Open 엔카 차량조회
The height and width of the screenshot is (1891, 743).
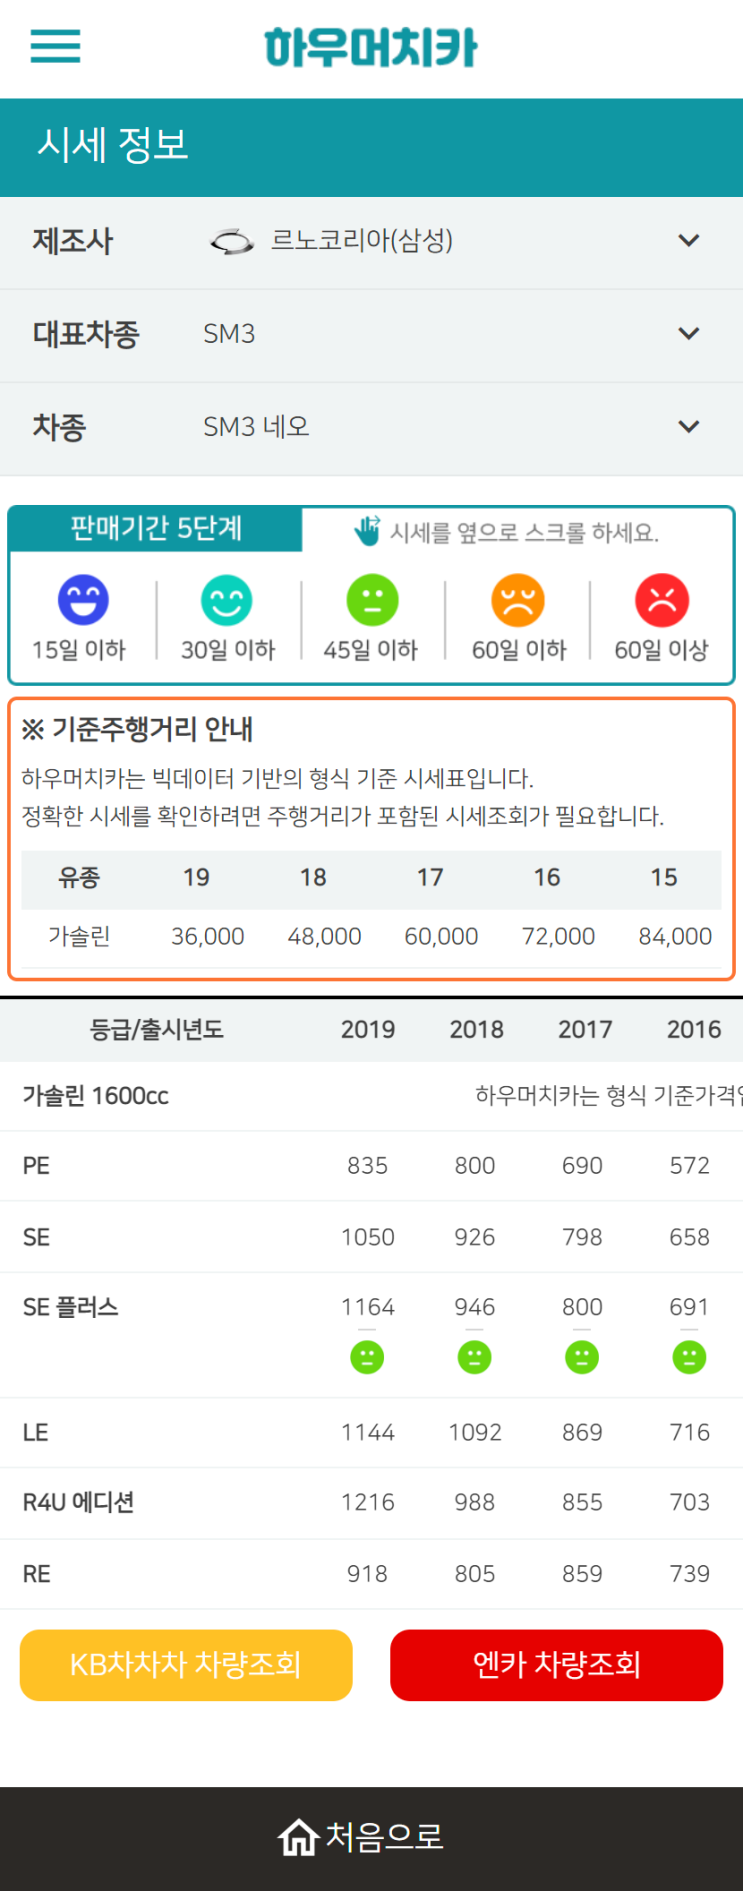(x=556, y=1665)
